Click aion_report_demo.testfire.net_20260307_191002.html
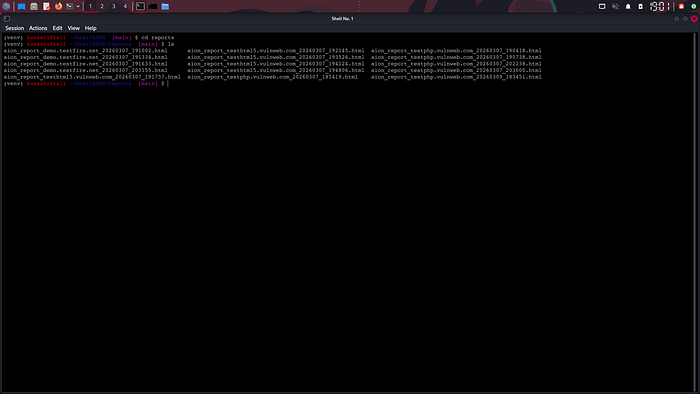 coord(86,51)
